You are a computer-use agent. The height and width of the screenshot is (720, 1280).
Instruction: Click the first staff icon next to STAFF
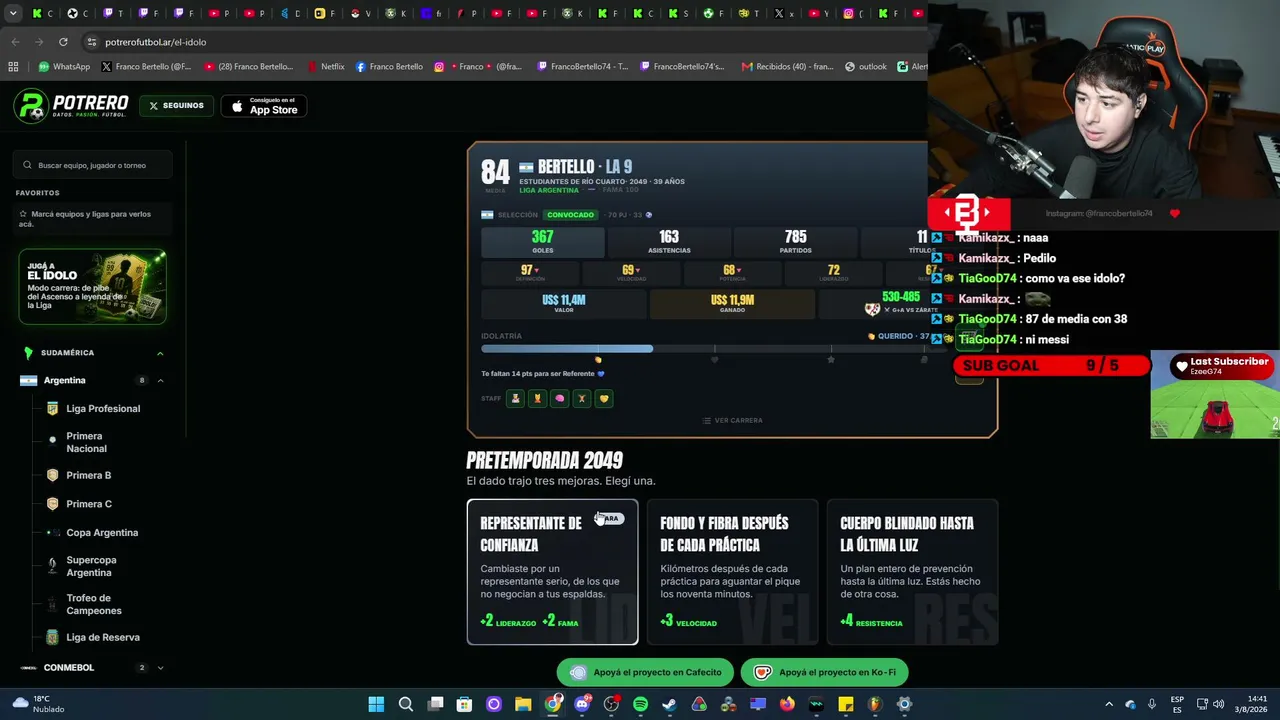click(516, 398)
